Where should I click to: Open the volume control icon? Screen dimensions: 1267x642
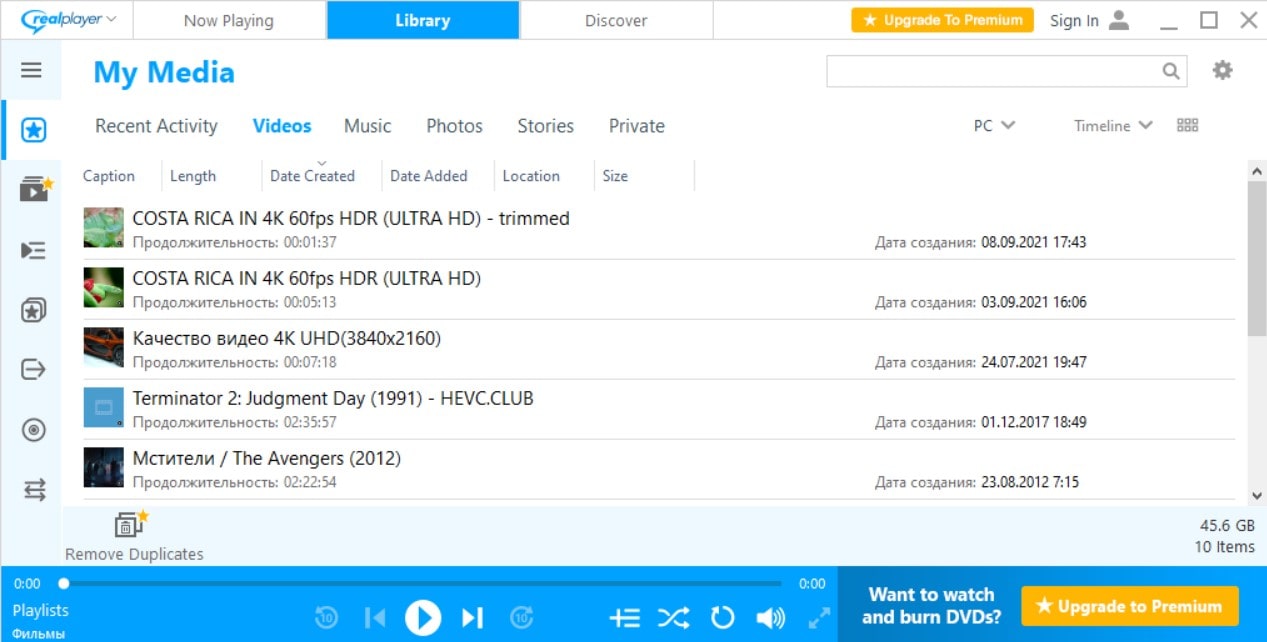(770, 617)
